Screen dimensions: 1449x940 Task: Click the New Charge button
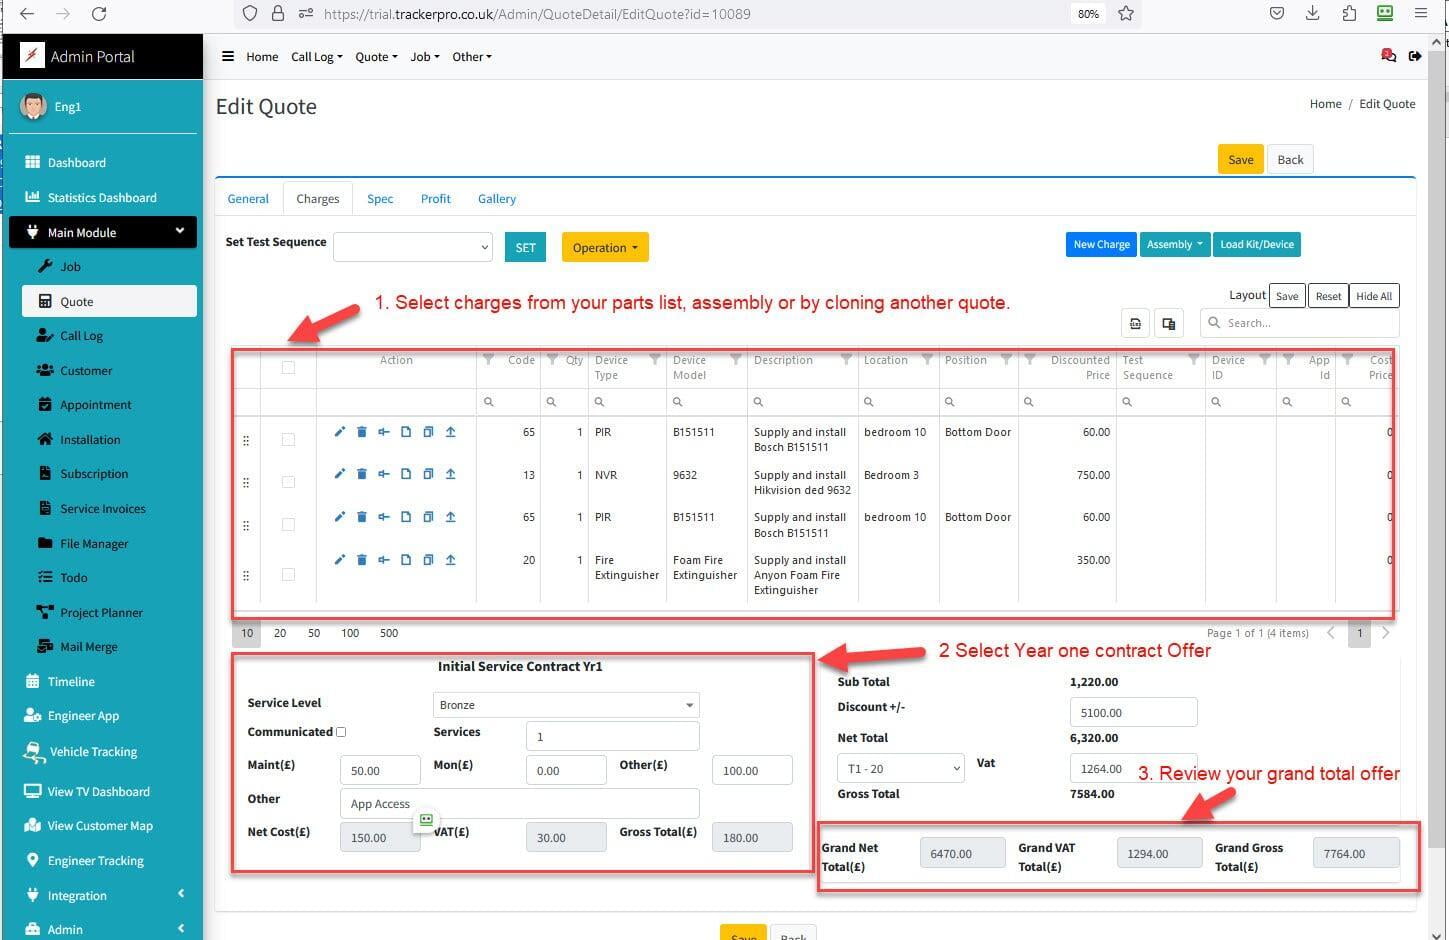1101,245
